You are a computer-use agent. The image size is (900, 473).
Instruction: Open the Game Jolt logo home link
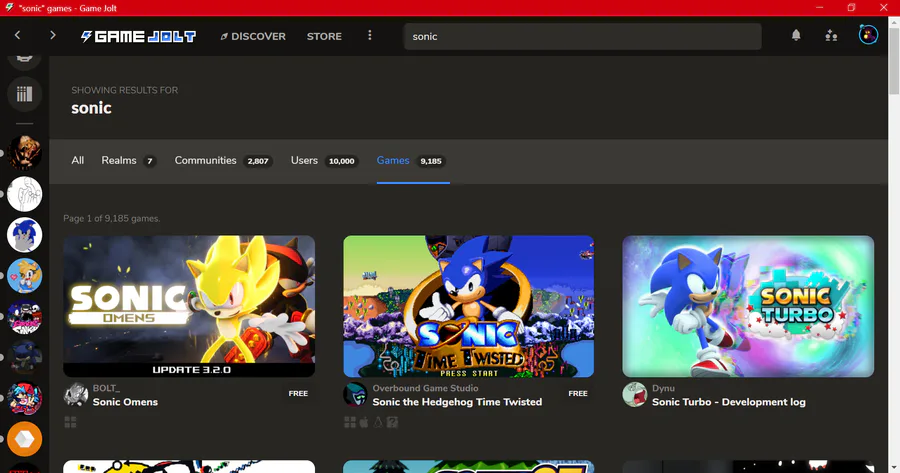click(138, 36)
